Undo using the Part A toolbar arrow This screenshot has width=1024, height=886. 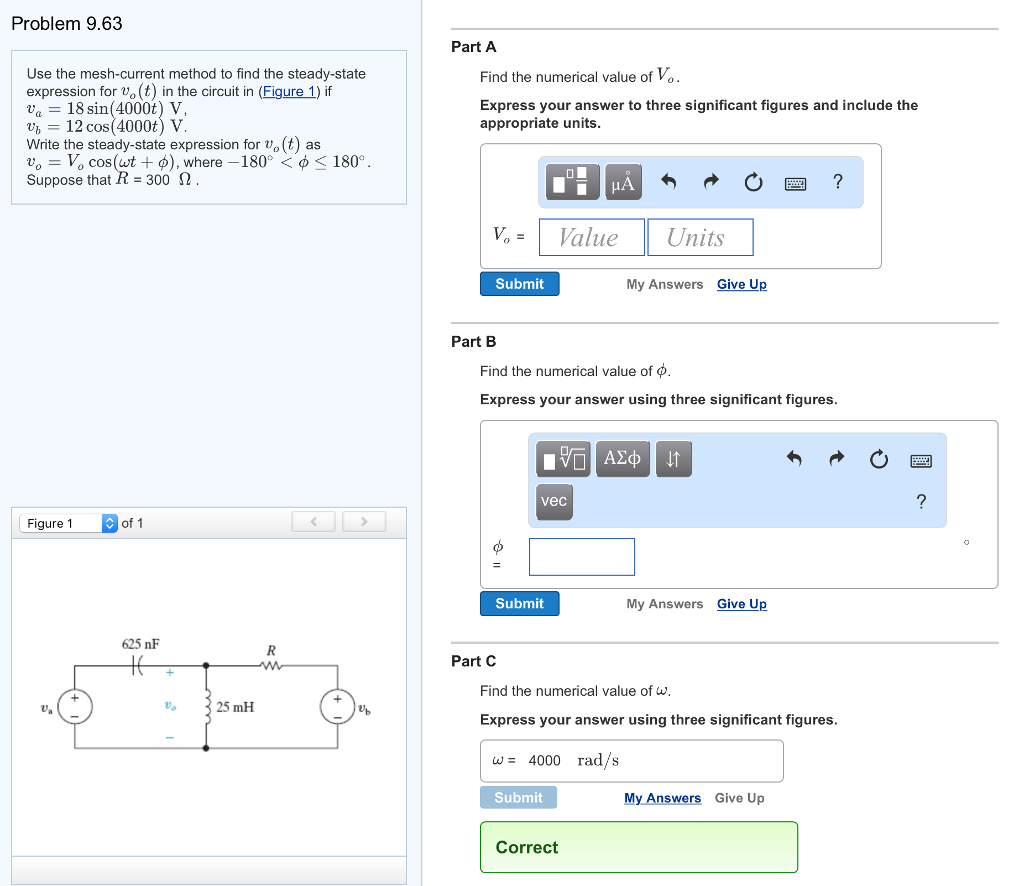[668, 182]
